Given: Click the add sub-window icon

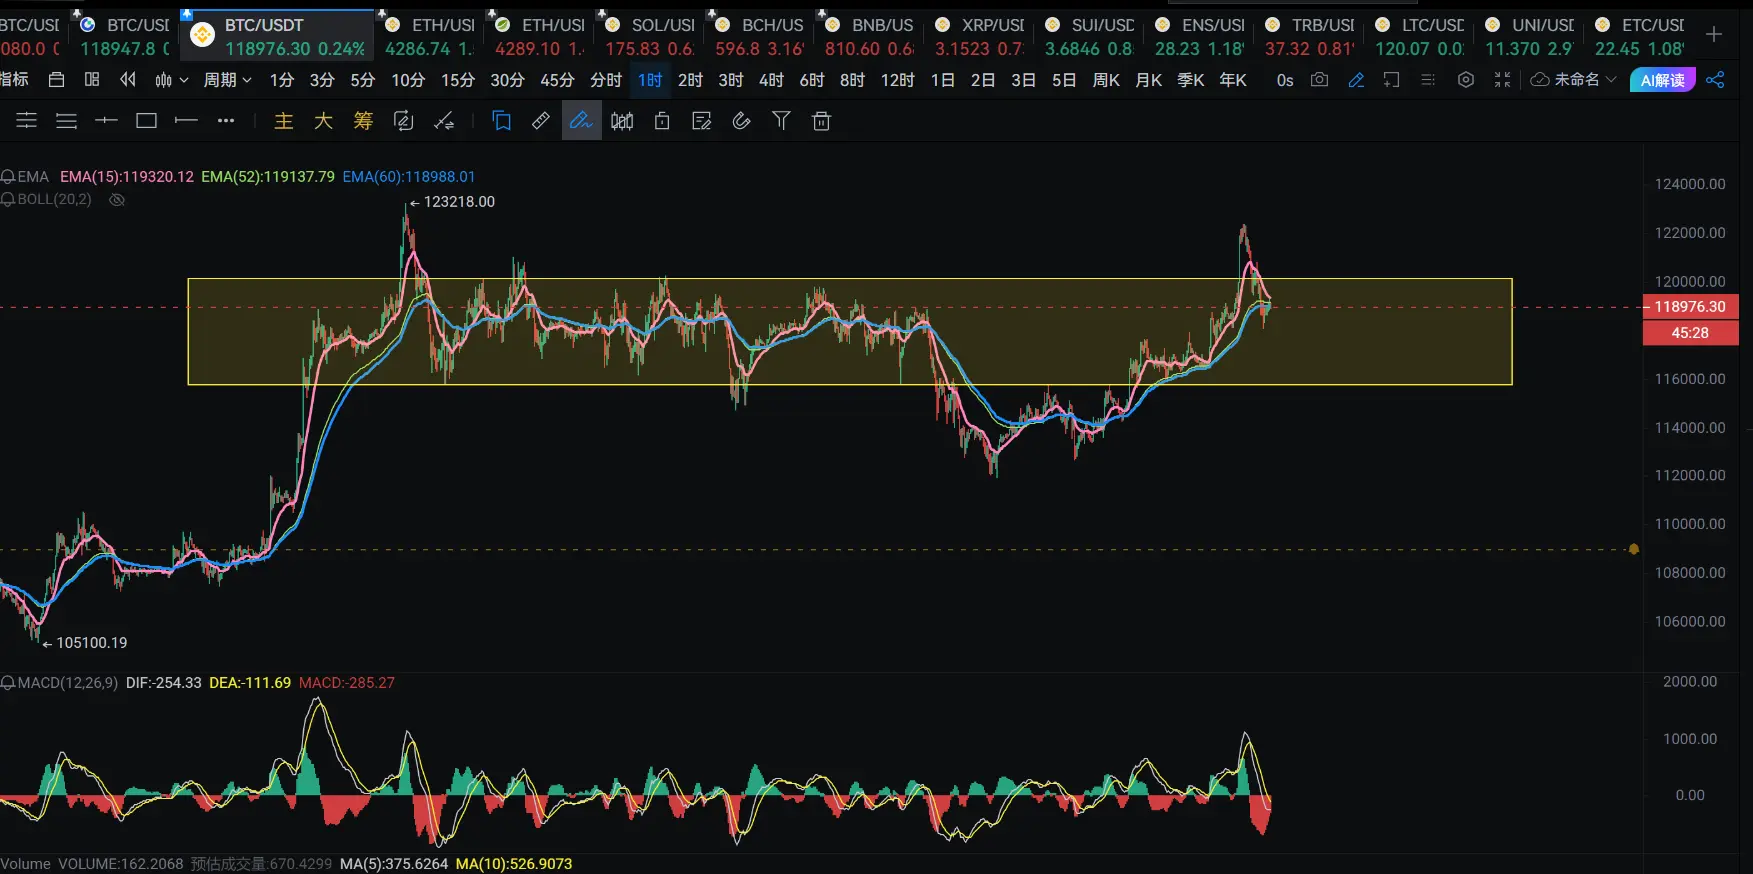Looking at the screenshot, I should [x=1391, y=80].
